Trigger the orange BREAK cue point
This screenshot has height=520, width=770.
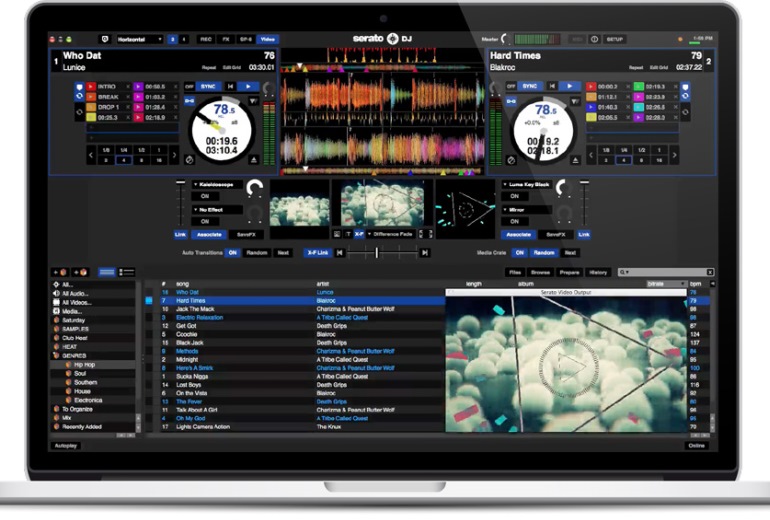91,97
